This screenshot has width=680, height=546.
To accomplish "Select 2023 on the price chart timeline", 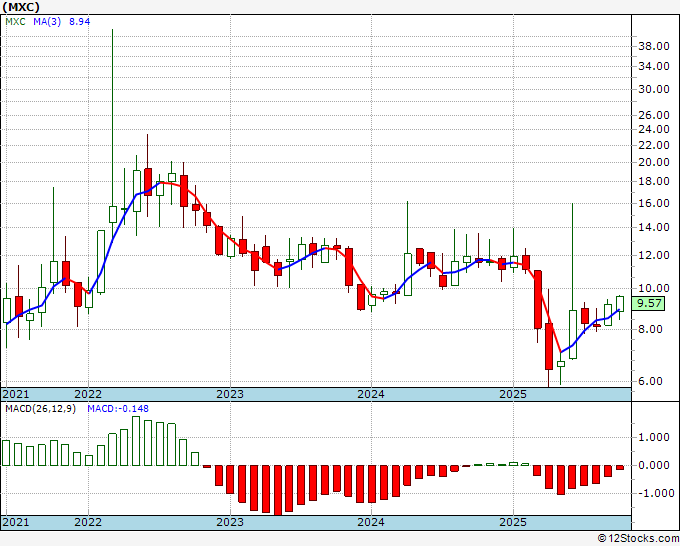I will [230, 394].
